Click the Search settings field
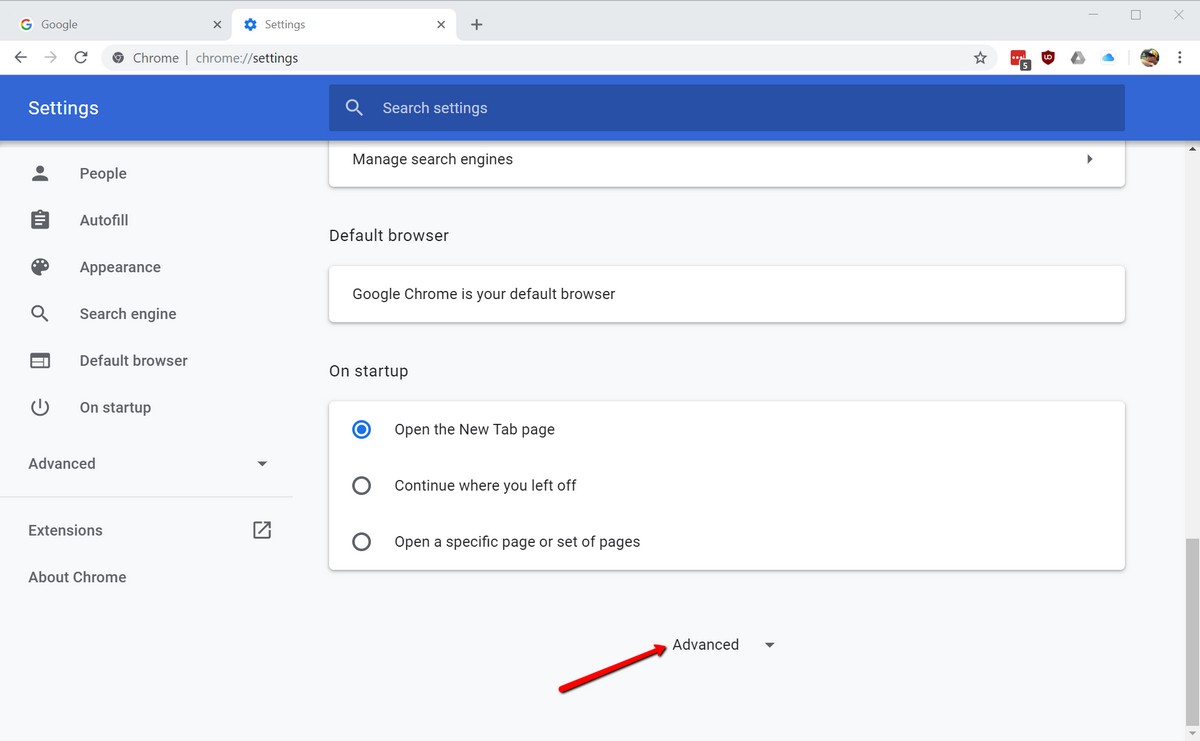 726,108
